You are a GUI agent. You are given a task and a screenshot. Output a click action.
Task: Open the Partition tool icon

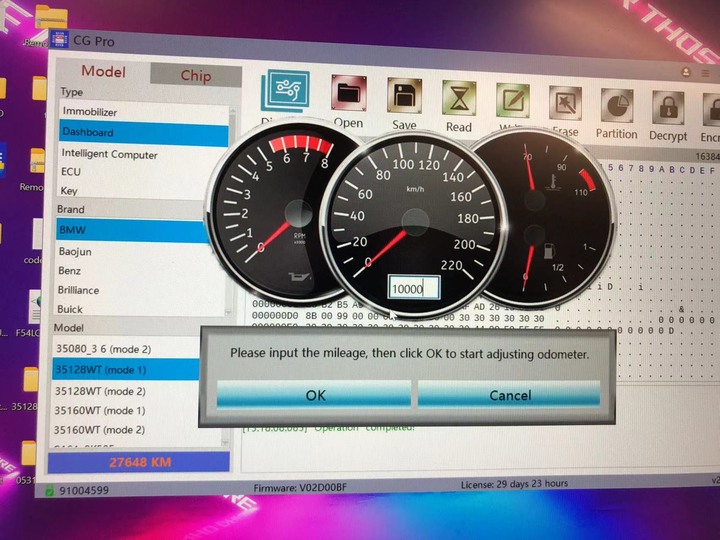tap(617, 106)
